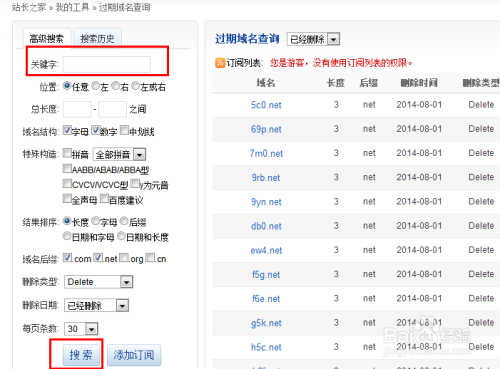Check the CVCV/VCVC型 checkbox
Viewport: 500px width, 369px height.
(x=67, y=184)
